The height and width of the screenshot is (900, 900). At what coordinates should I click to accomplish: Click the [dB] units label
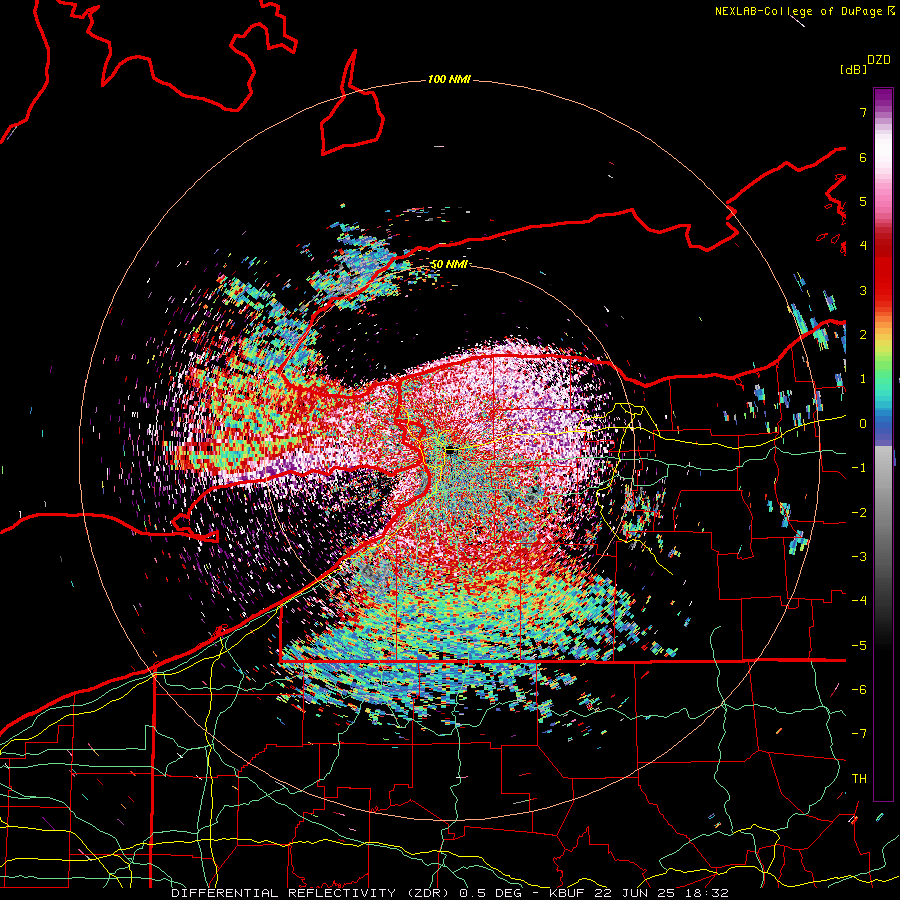click(853, 69)
